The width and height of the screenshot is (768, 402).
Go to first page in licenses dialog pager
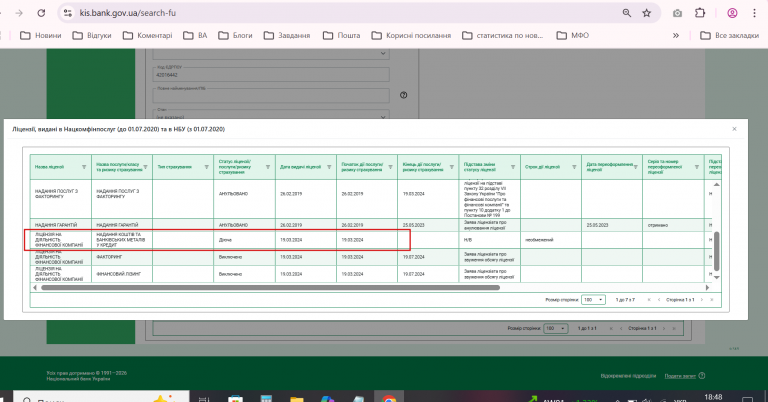point(649,300)
